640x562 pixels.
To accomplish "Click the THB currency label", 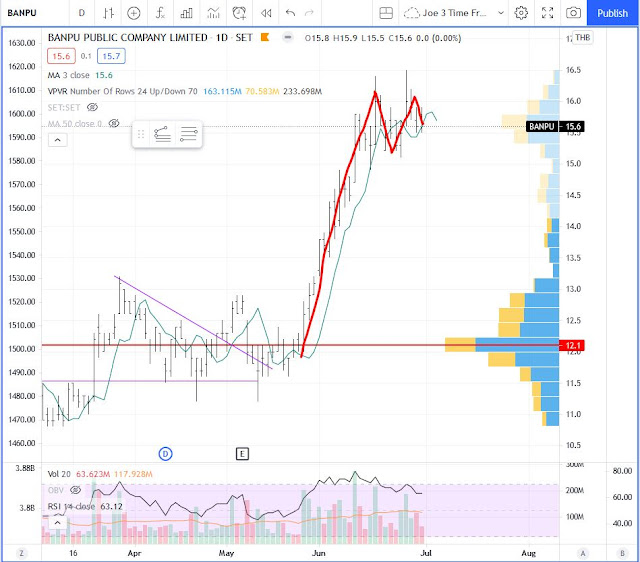I will [582, 38].
